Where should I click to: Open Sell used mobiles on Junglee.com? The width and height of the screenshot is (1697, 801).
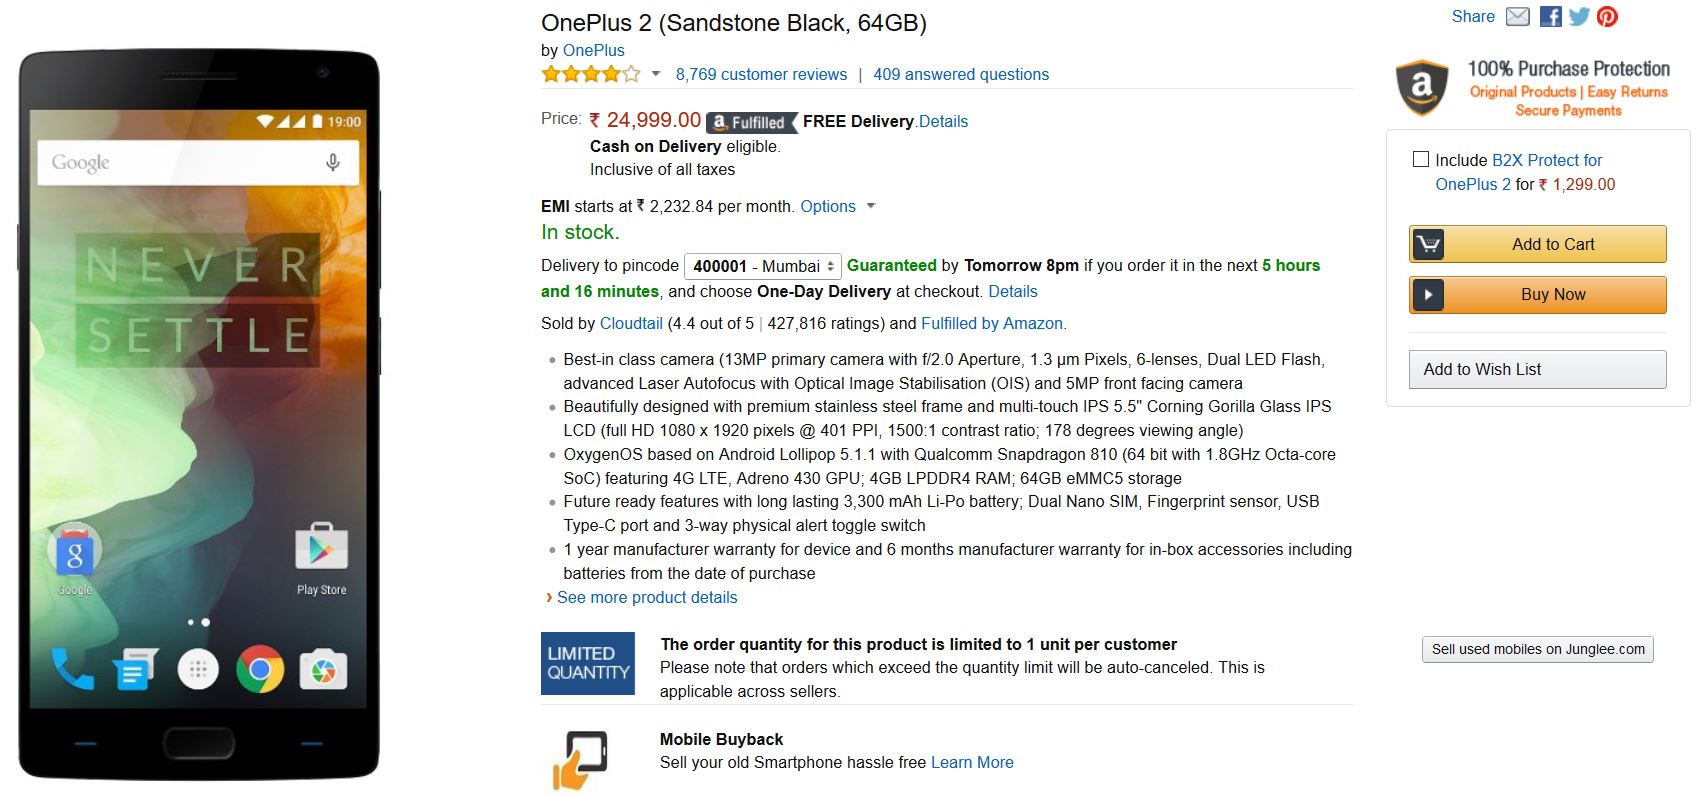pos(1537,649)
